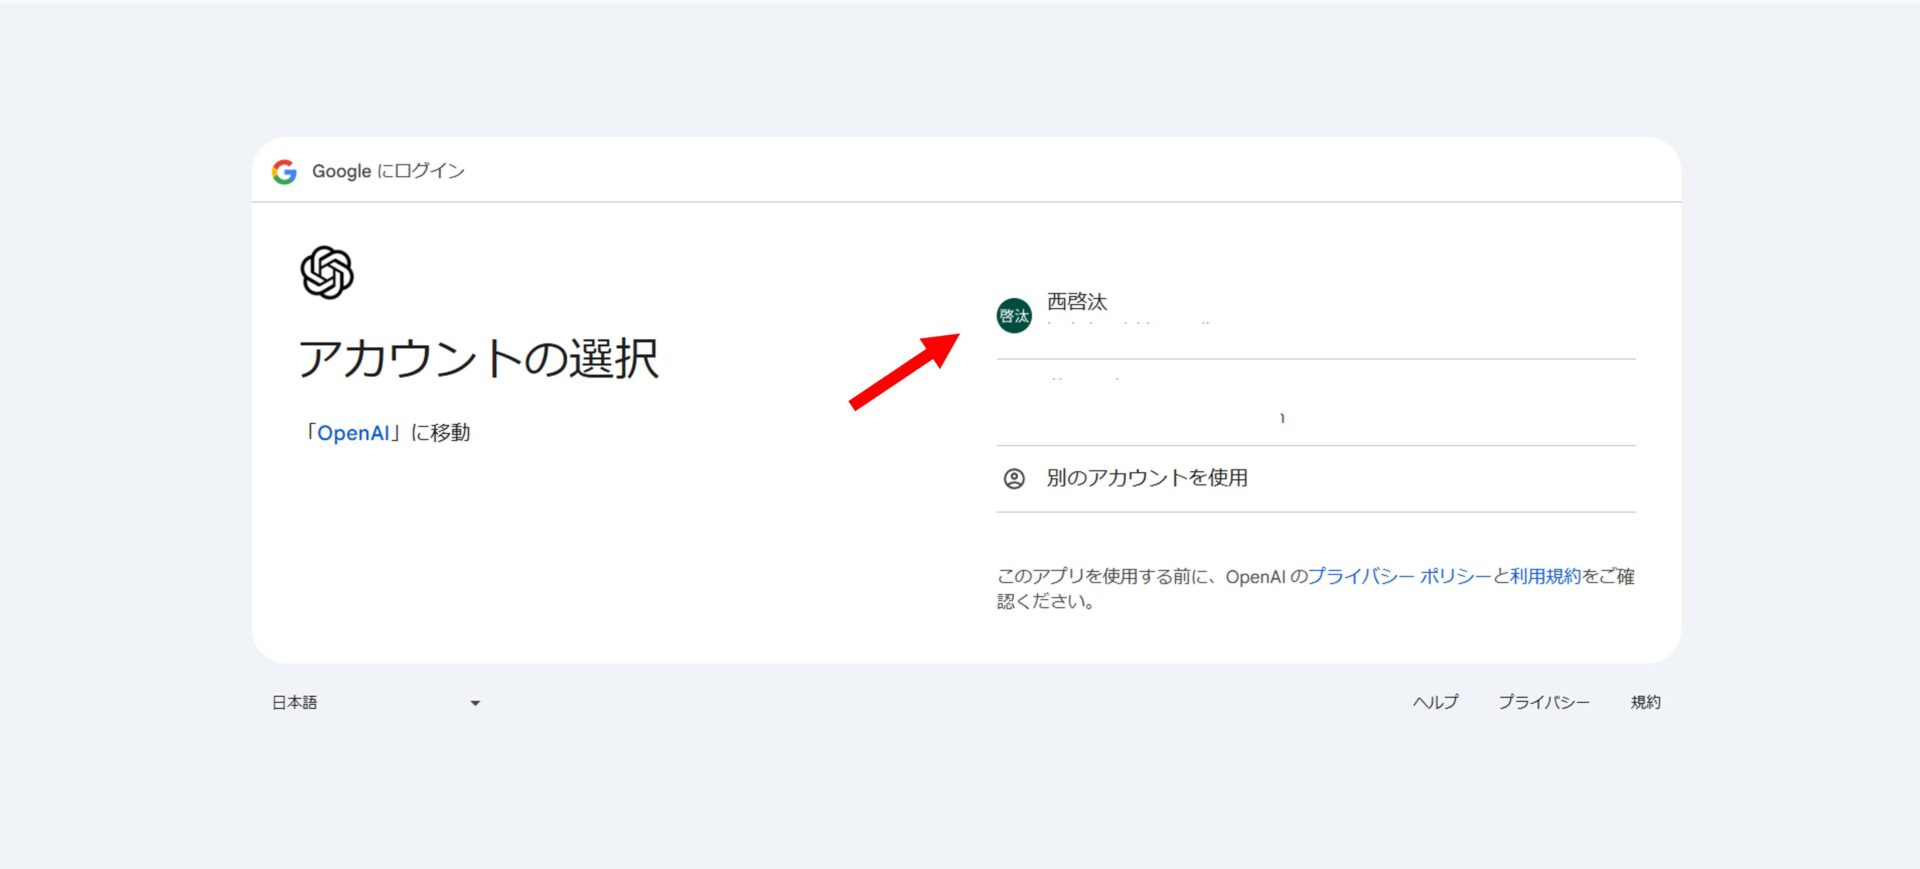Expand the language dropdown arrow
The width and height of the screenshot is (1920, 869).
pyautogui.click(x=475, y=703)
